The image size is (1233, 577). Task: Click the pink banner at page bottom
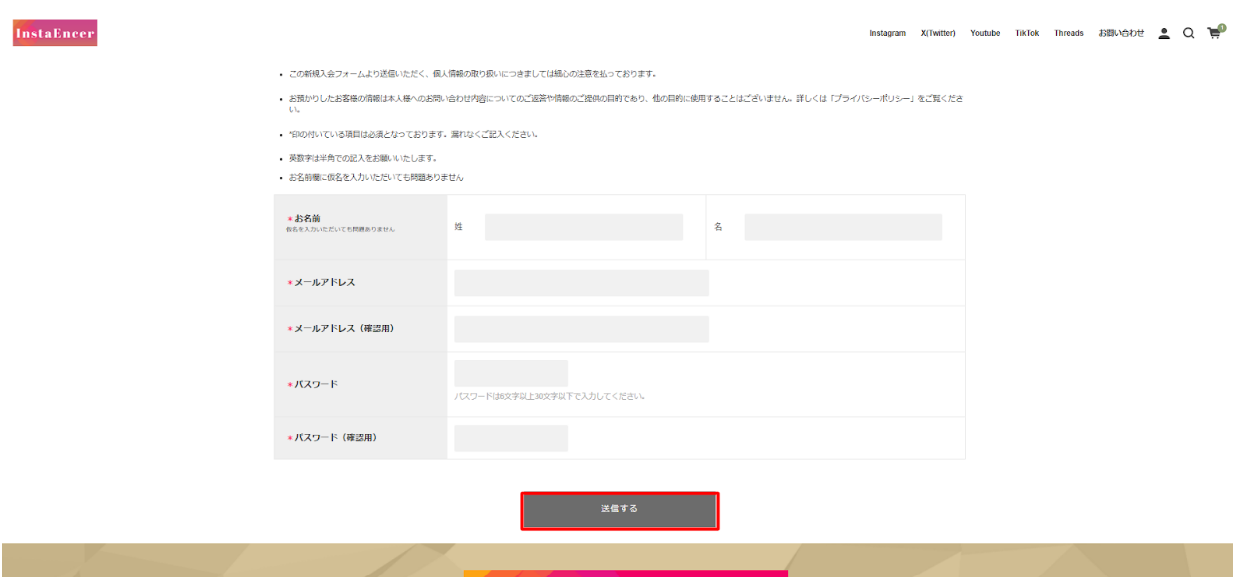click(625, 573)
